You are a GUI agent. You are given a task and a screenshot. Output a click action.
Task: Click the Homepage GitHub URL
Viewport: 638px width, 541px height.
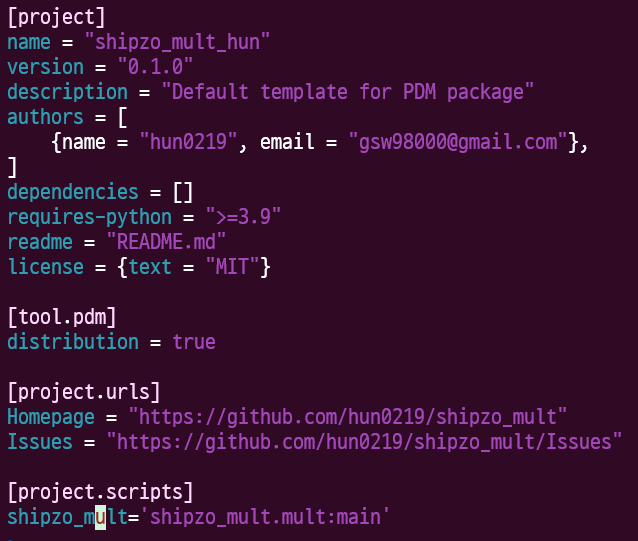(x=347, y=417)
